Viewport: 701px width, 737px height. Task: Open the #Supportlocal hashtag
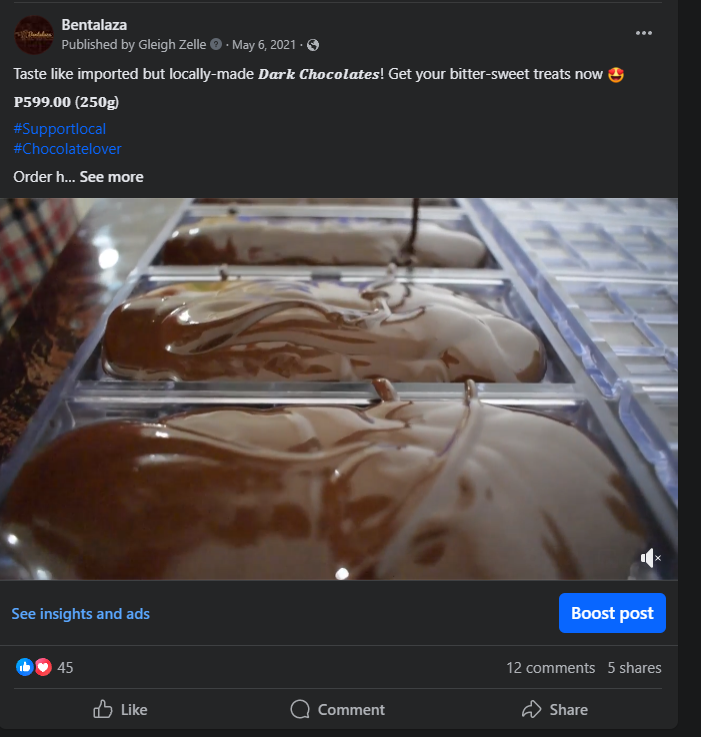pyautogui.click(x=60, y=129)
